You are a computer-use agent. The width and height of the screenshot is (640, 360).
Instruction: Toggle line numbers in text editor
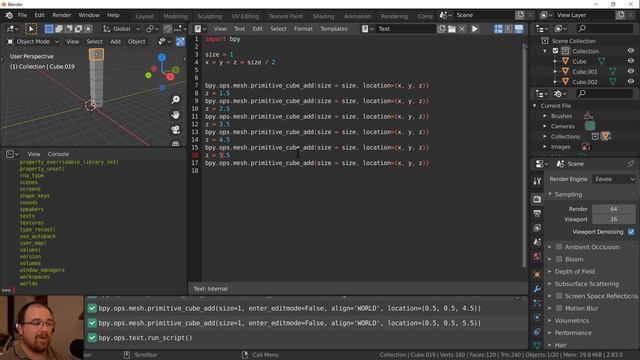(498, 29)
